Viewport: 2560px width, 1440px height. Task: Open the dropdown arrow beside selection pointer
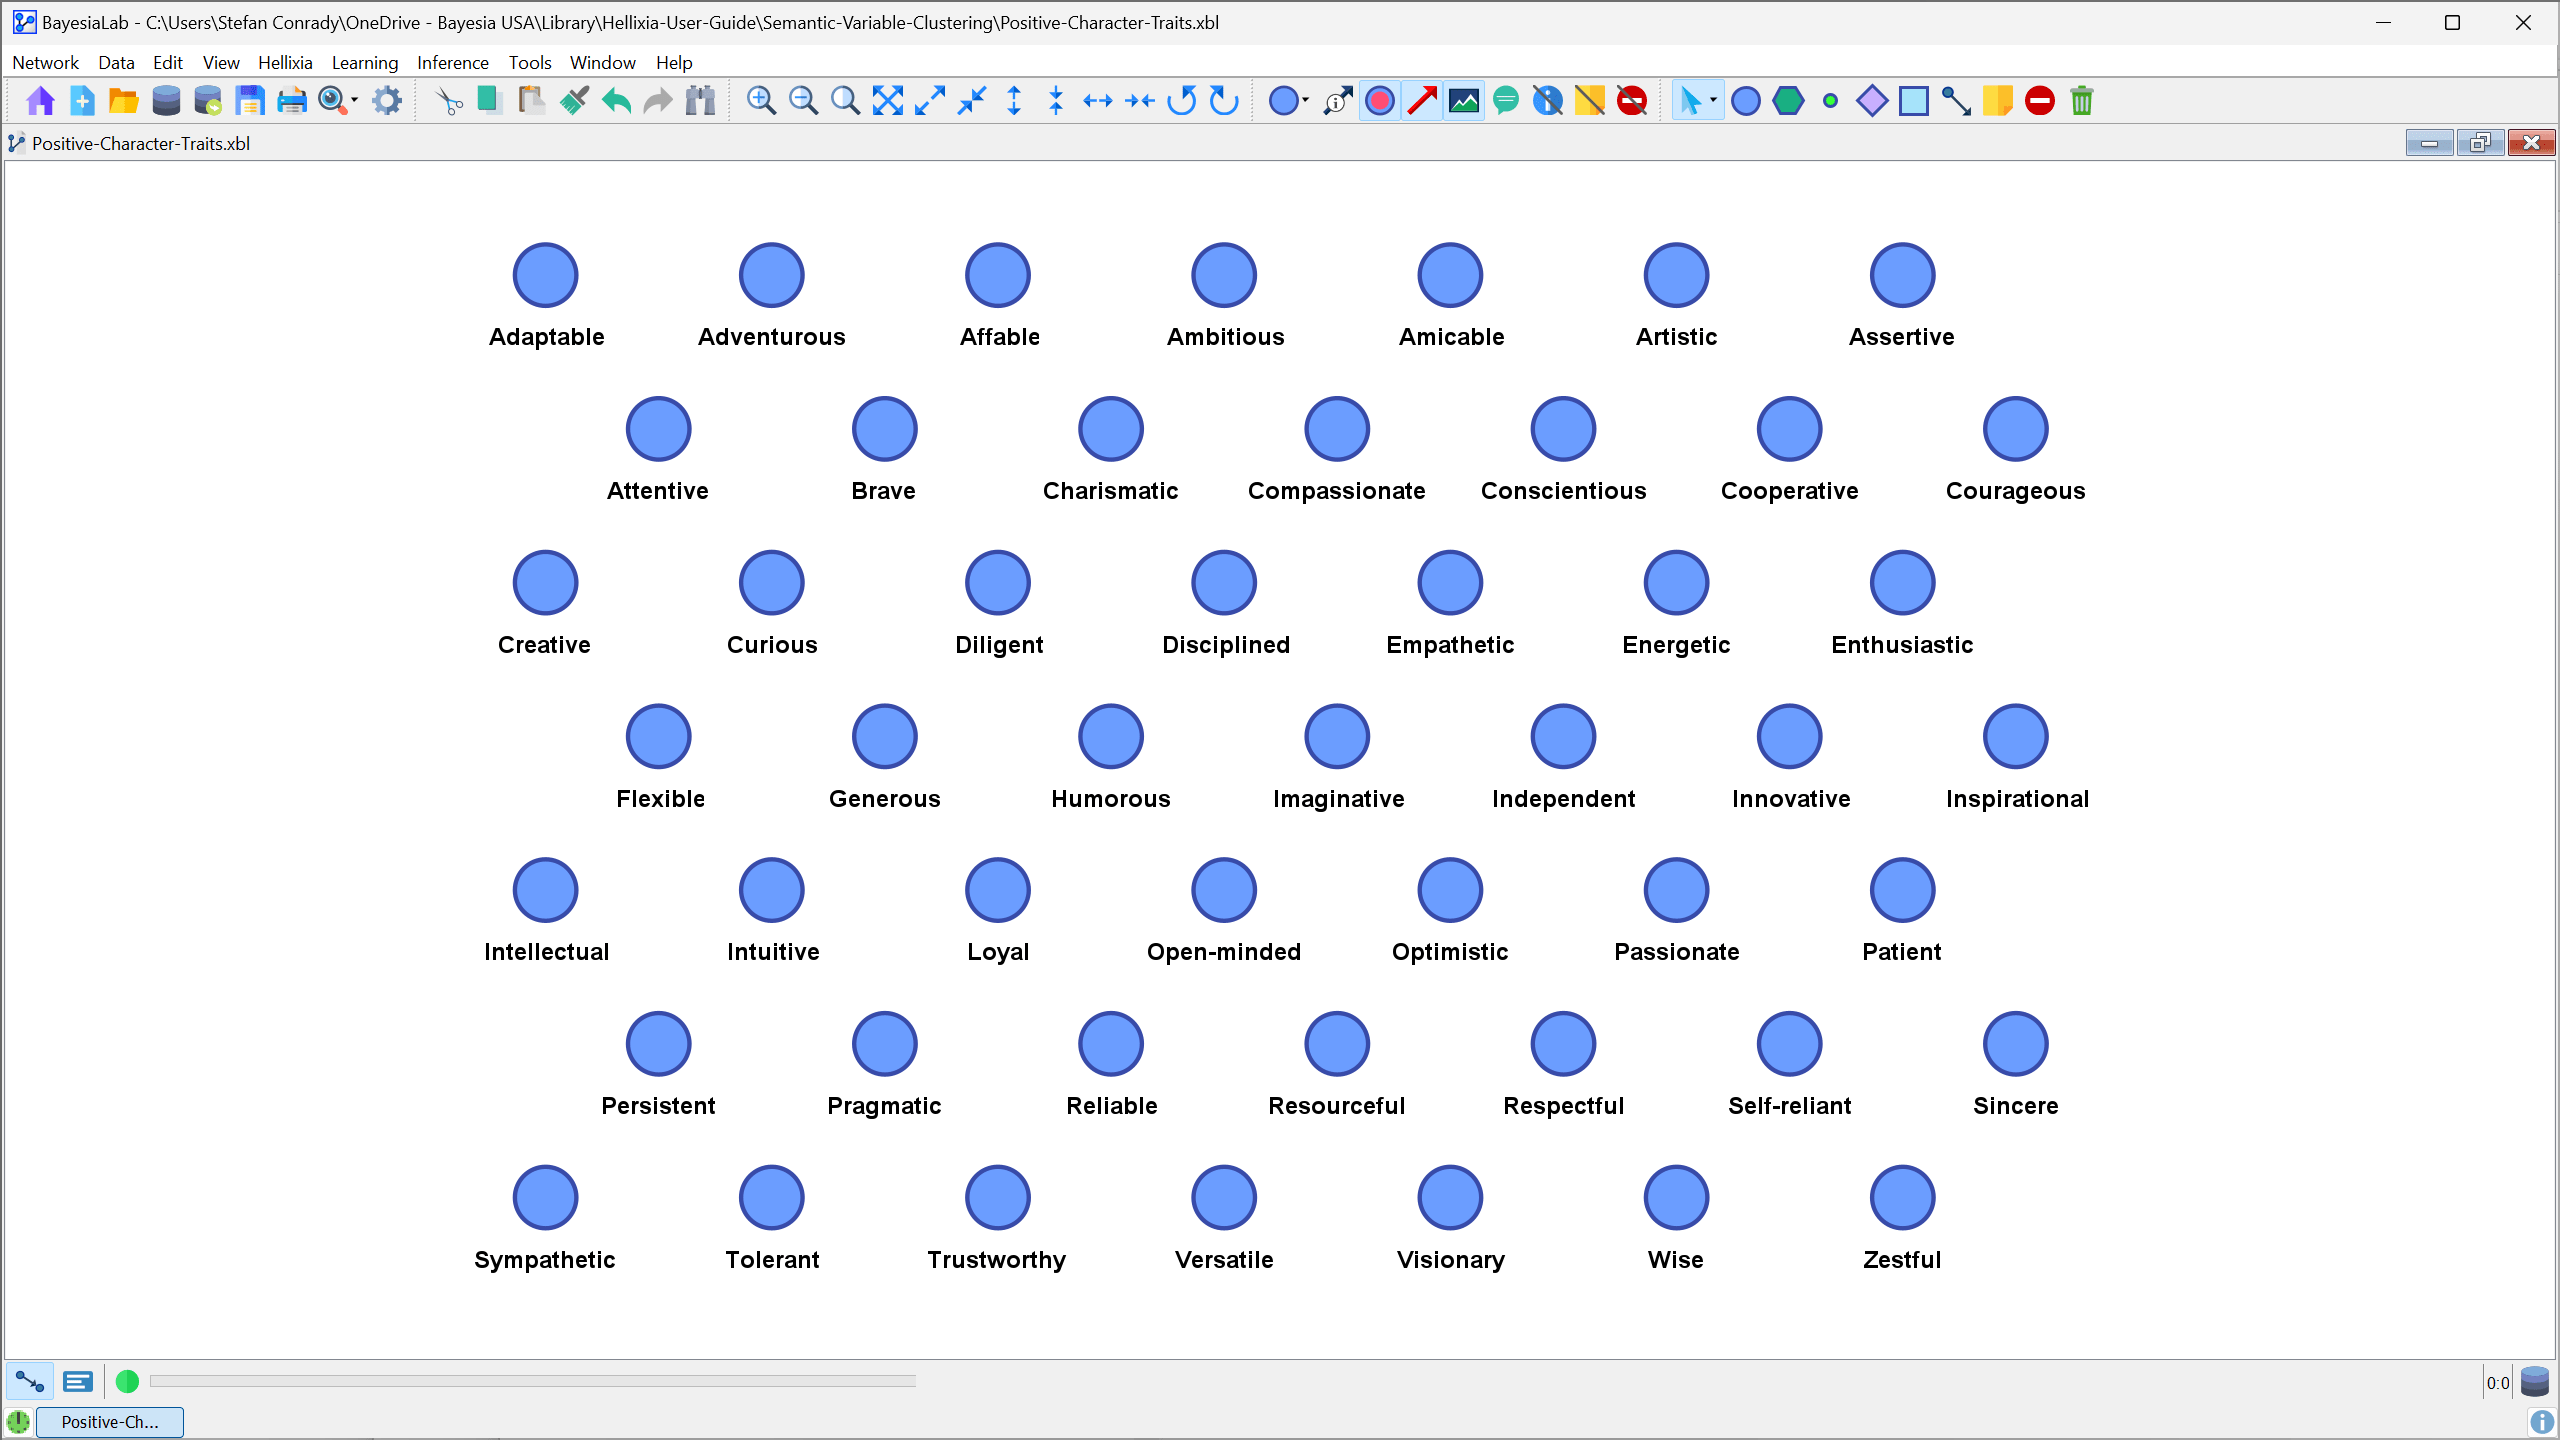(1713, 101)
